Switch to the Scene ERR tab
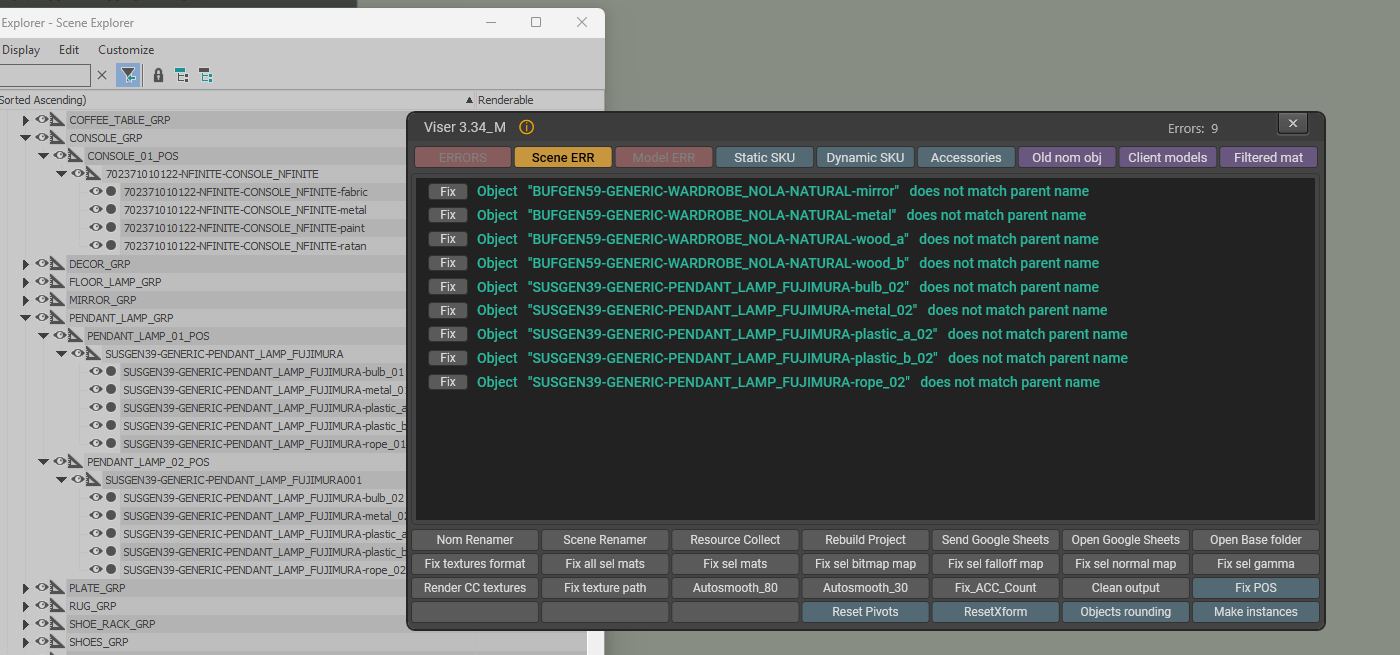The width and height of the screenshot is (1400, 655). tap(563, 157)
